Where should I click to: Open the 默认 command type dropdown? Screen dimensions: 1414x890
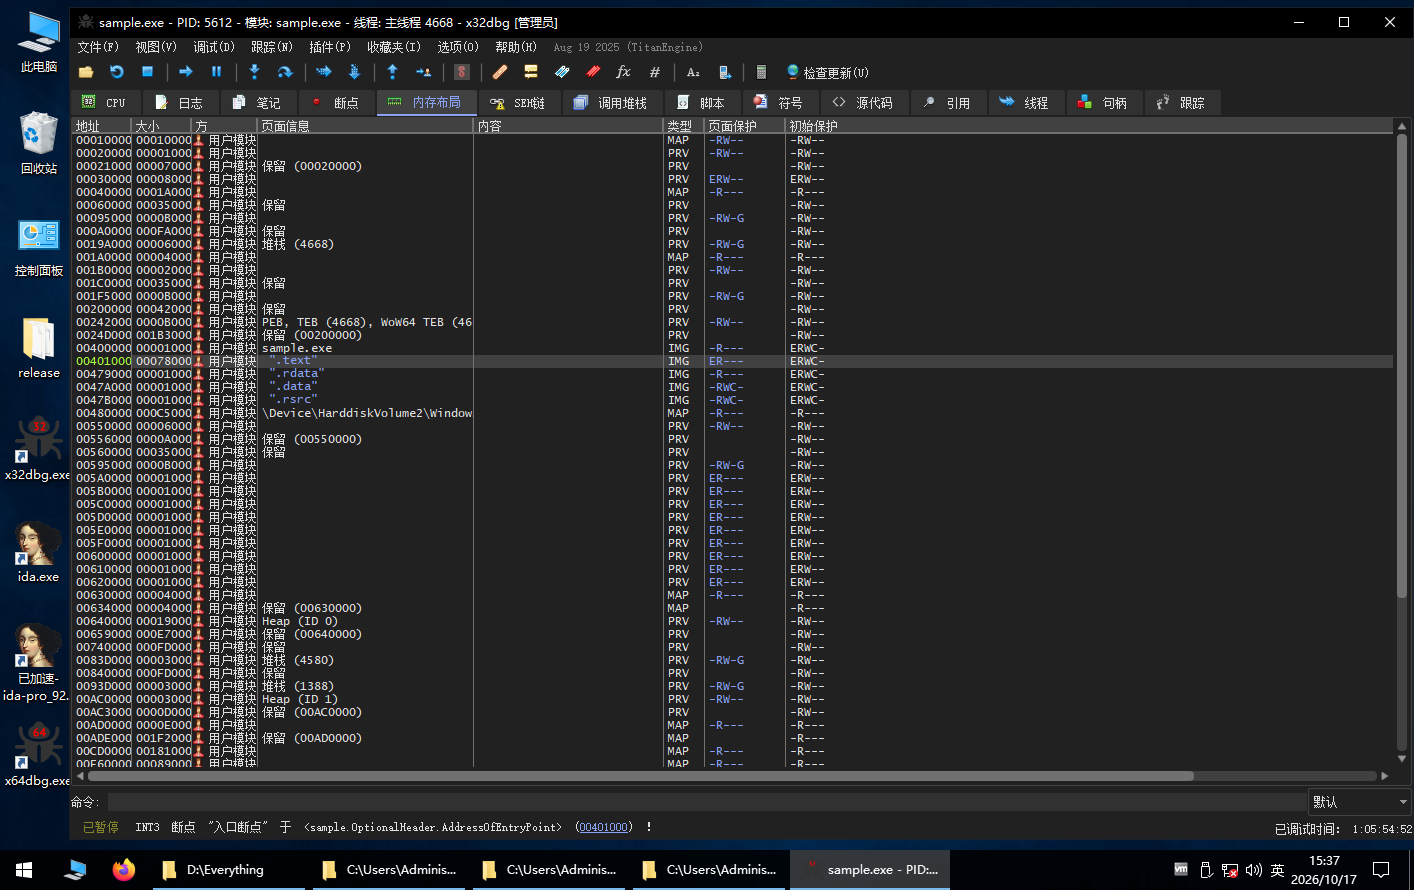point(1360,802)
